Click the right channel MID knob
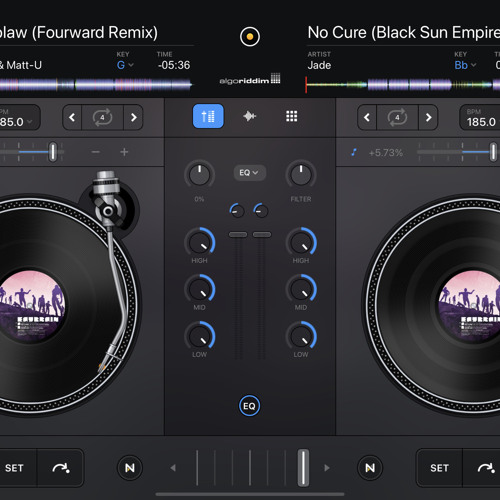 coord(301,289)
